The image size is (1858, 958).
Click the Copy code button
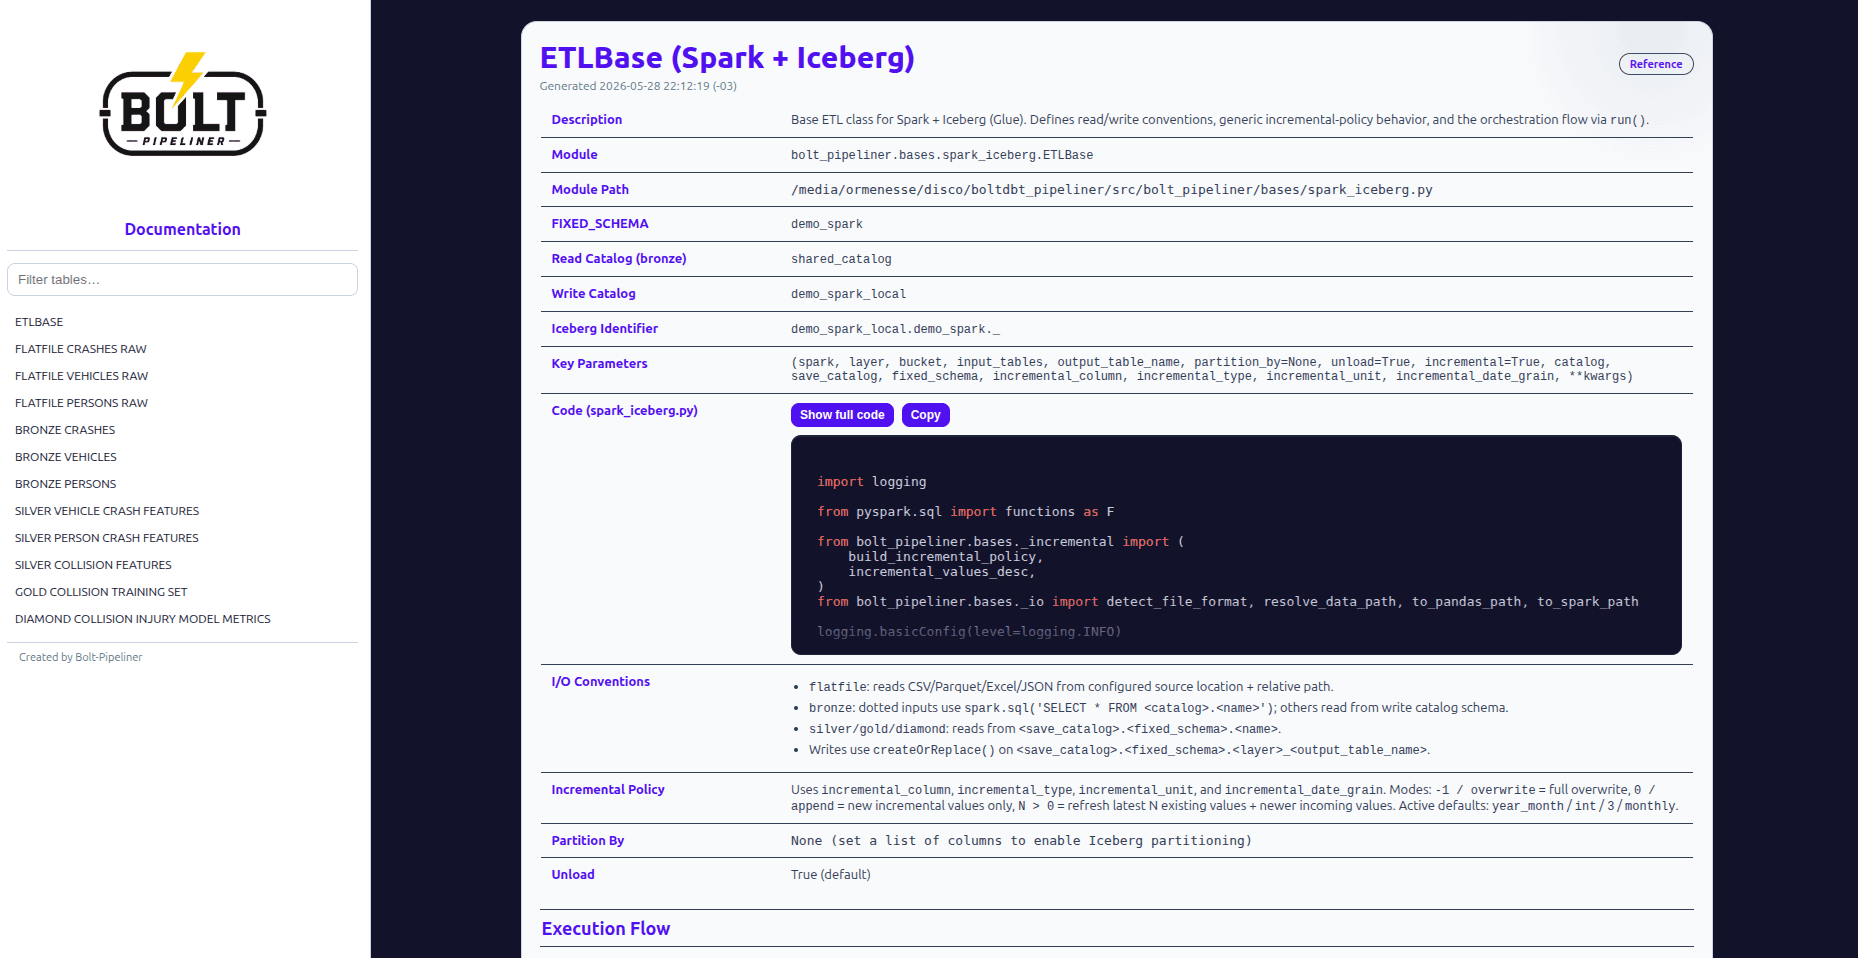point(925,415)
